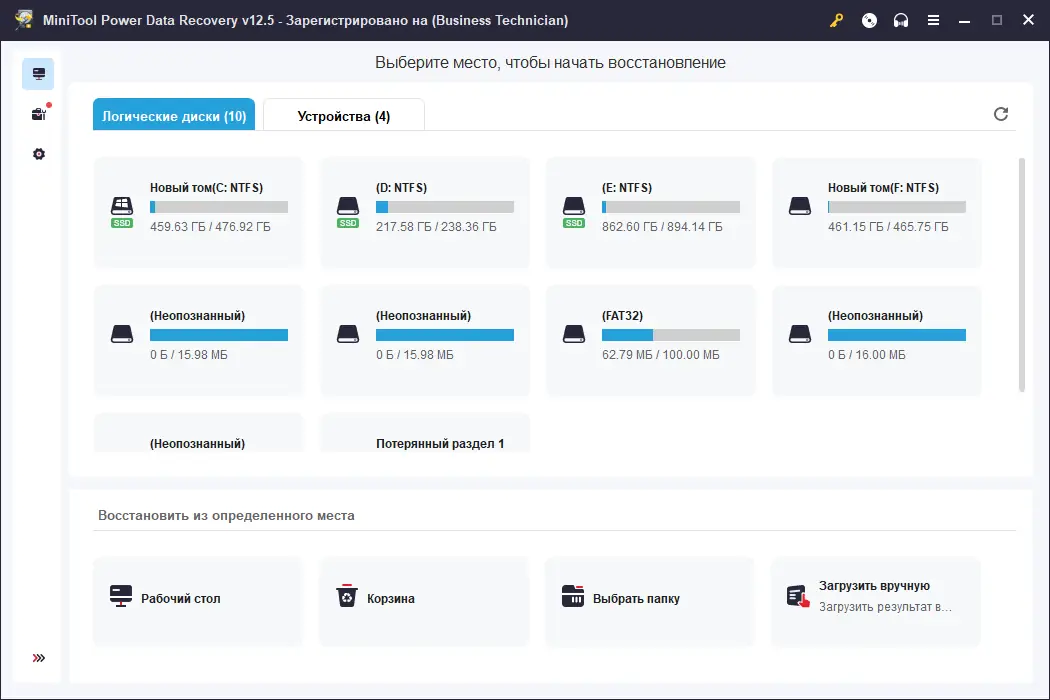Screen dimensions: 1050x700
Task: Select the (E: NTFS) partition card
Action: (x=650, y=212)
